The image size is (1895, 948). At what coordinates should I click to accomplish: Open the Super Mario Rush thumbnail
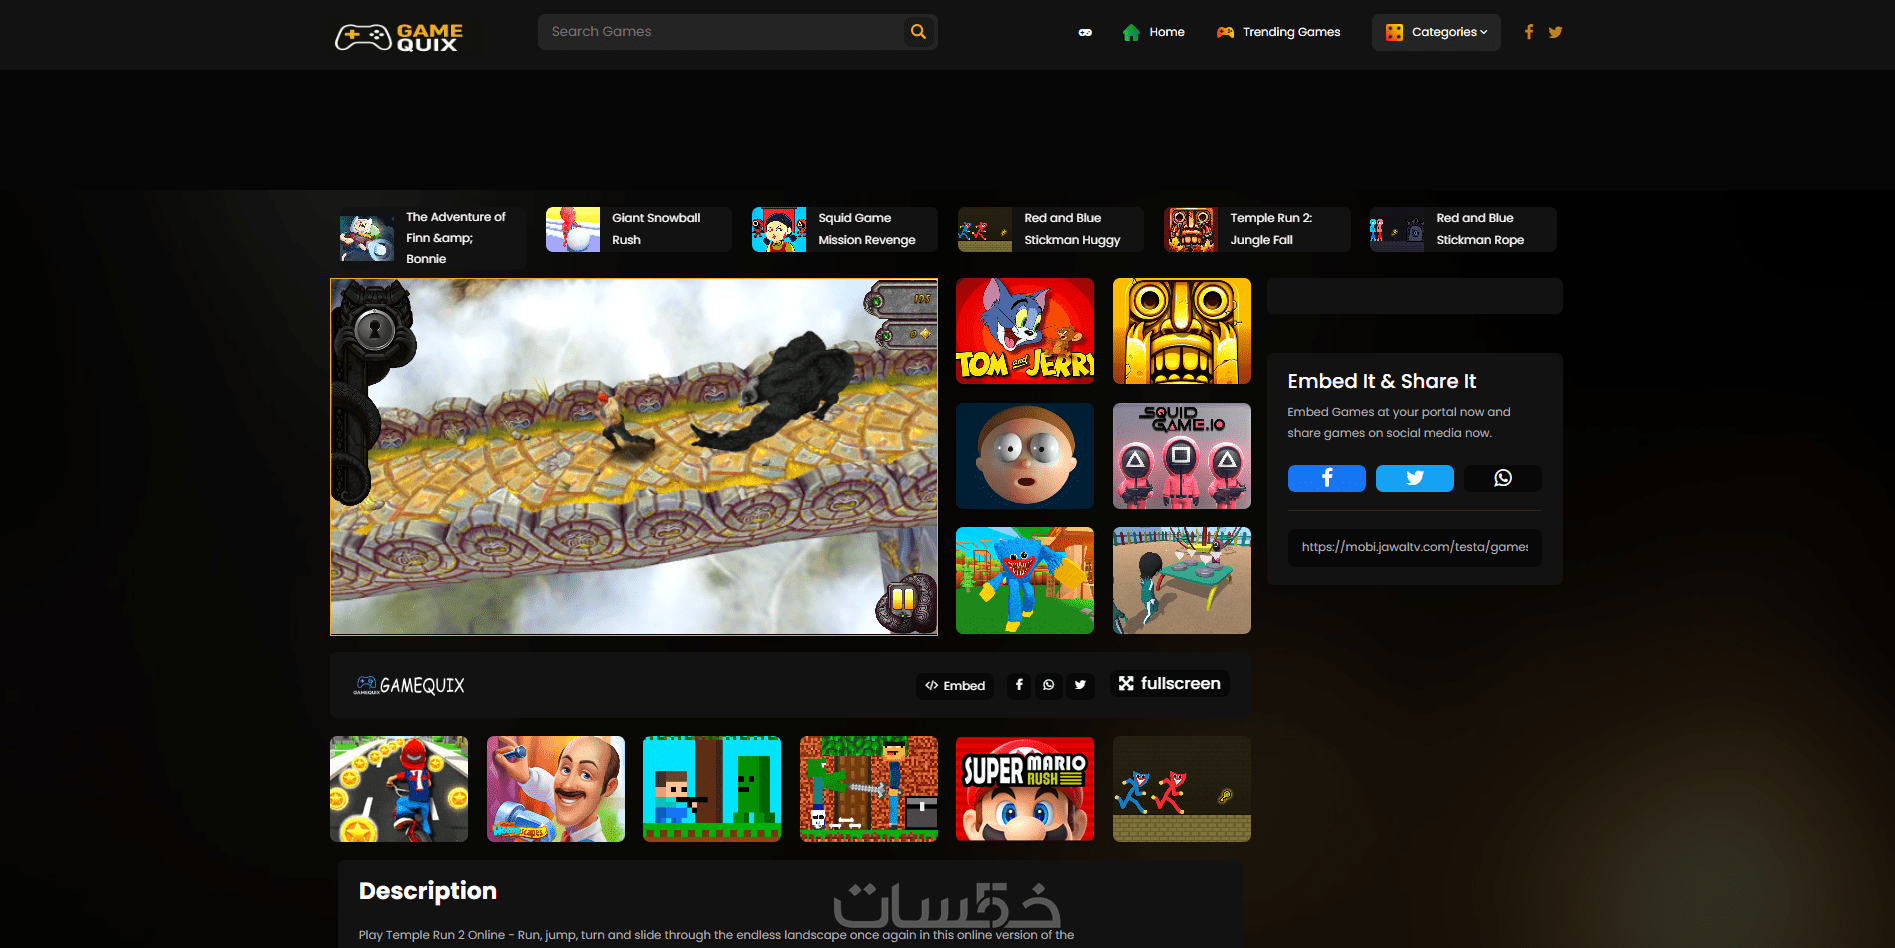[x=1025, y=789]
